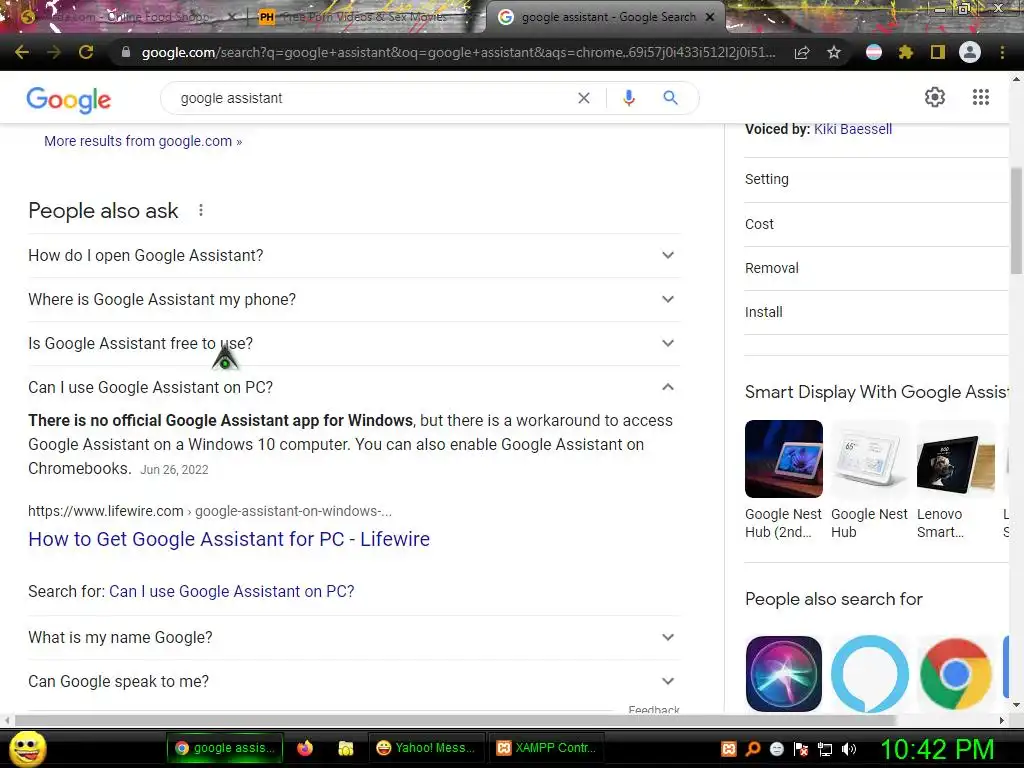1024x768 pixels.
Task: Toggle the browser side panel icon
Action: tap(938, 52)
